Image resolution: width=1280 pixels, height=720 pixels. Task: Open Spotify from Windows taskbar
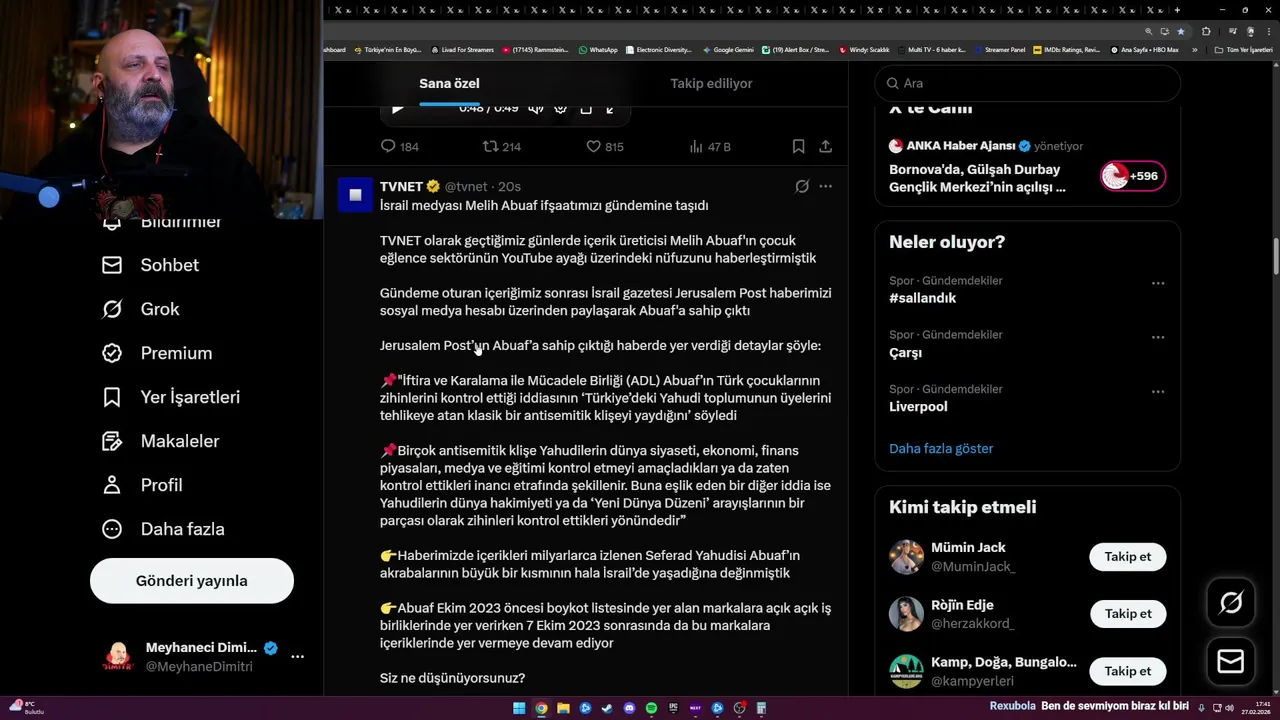[651, 708]
